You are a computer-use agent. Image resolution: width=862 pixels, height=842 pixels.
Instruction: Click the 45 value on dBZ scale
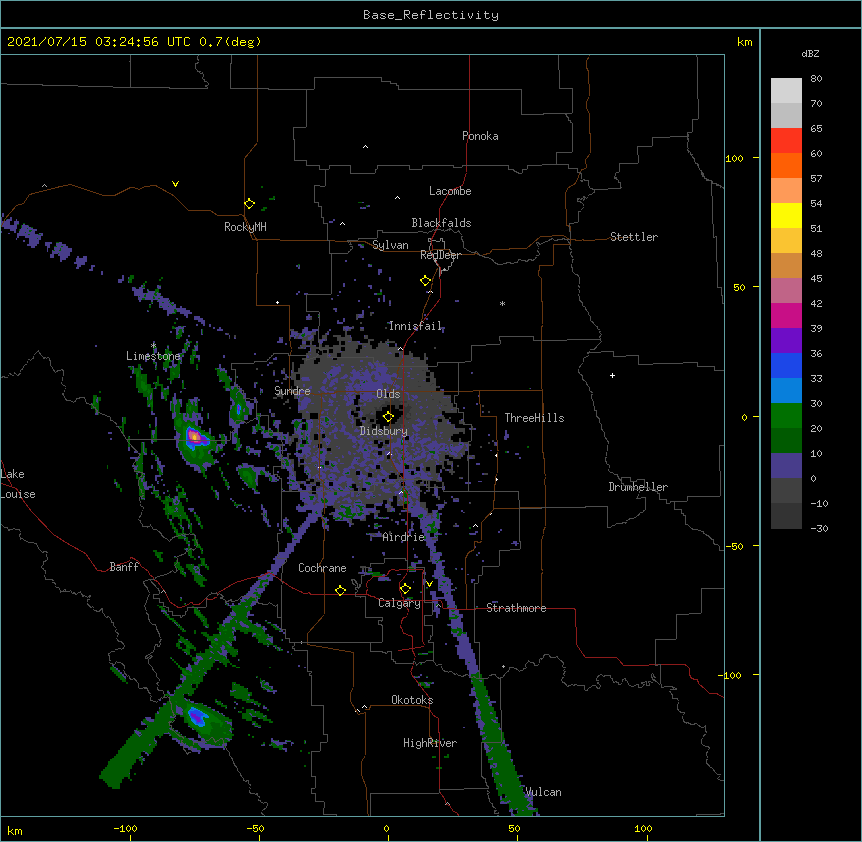coord(816,279)
